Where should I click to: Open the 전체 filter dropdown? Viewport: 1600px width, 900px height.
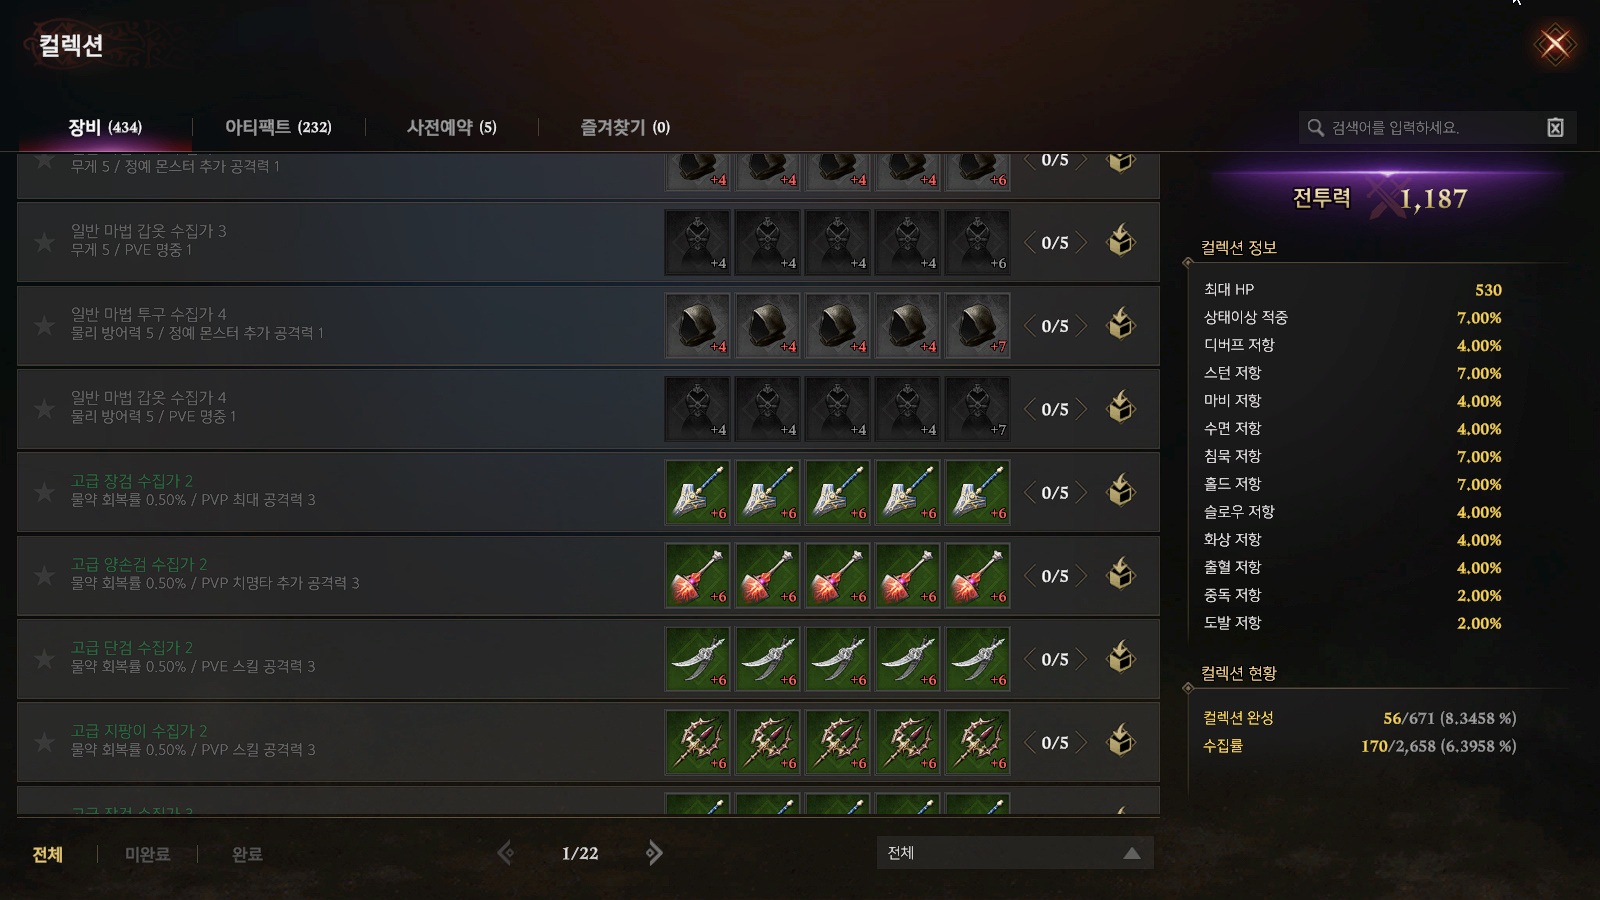(1015, 853)
